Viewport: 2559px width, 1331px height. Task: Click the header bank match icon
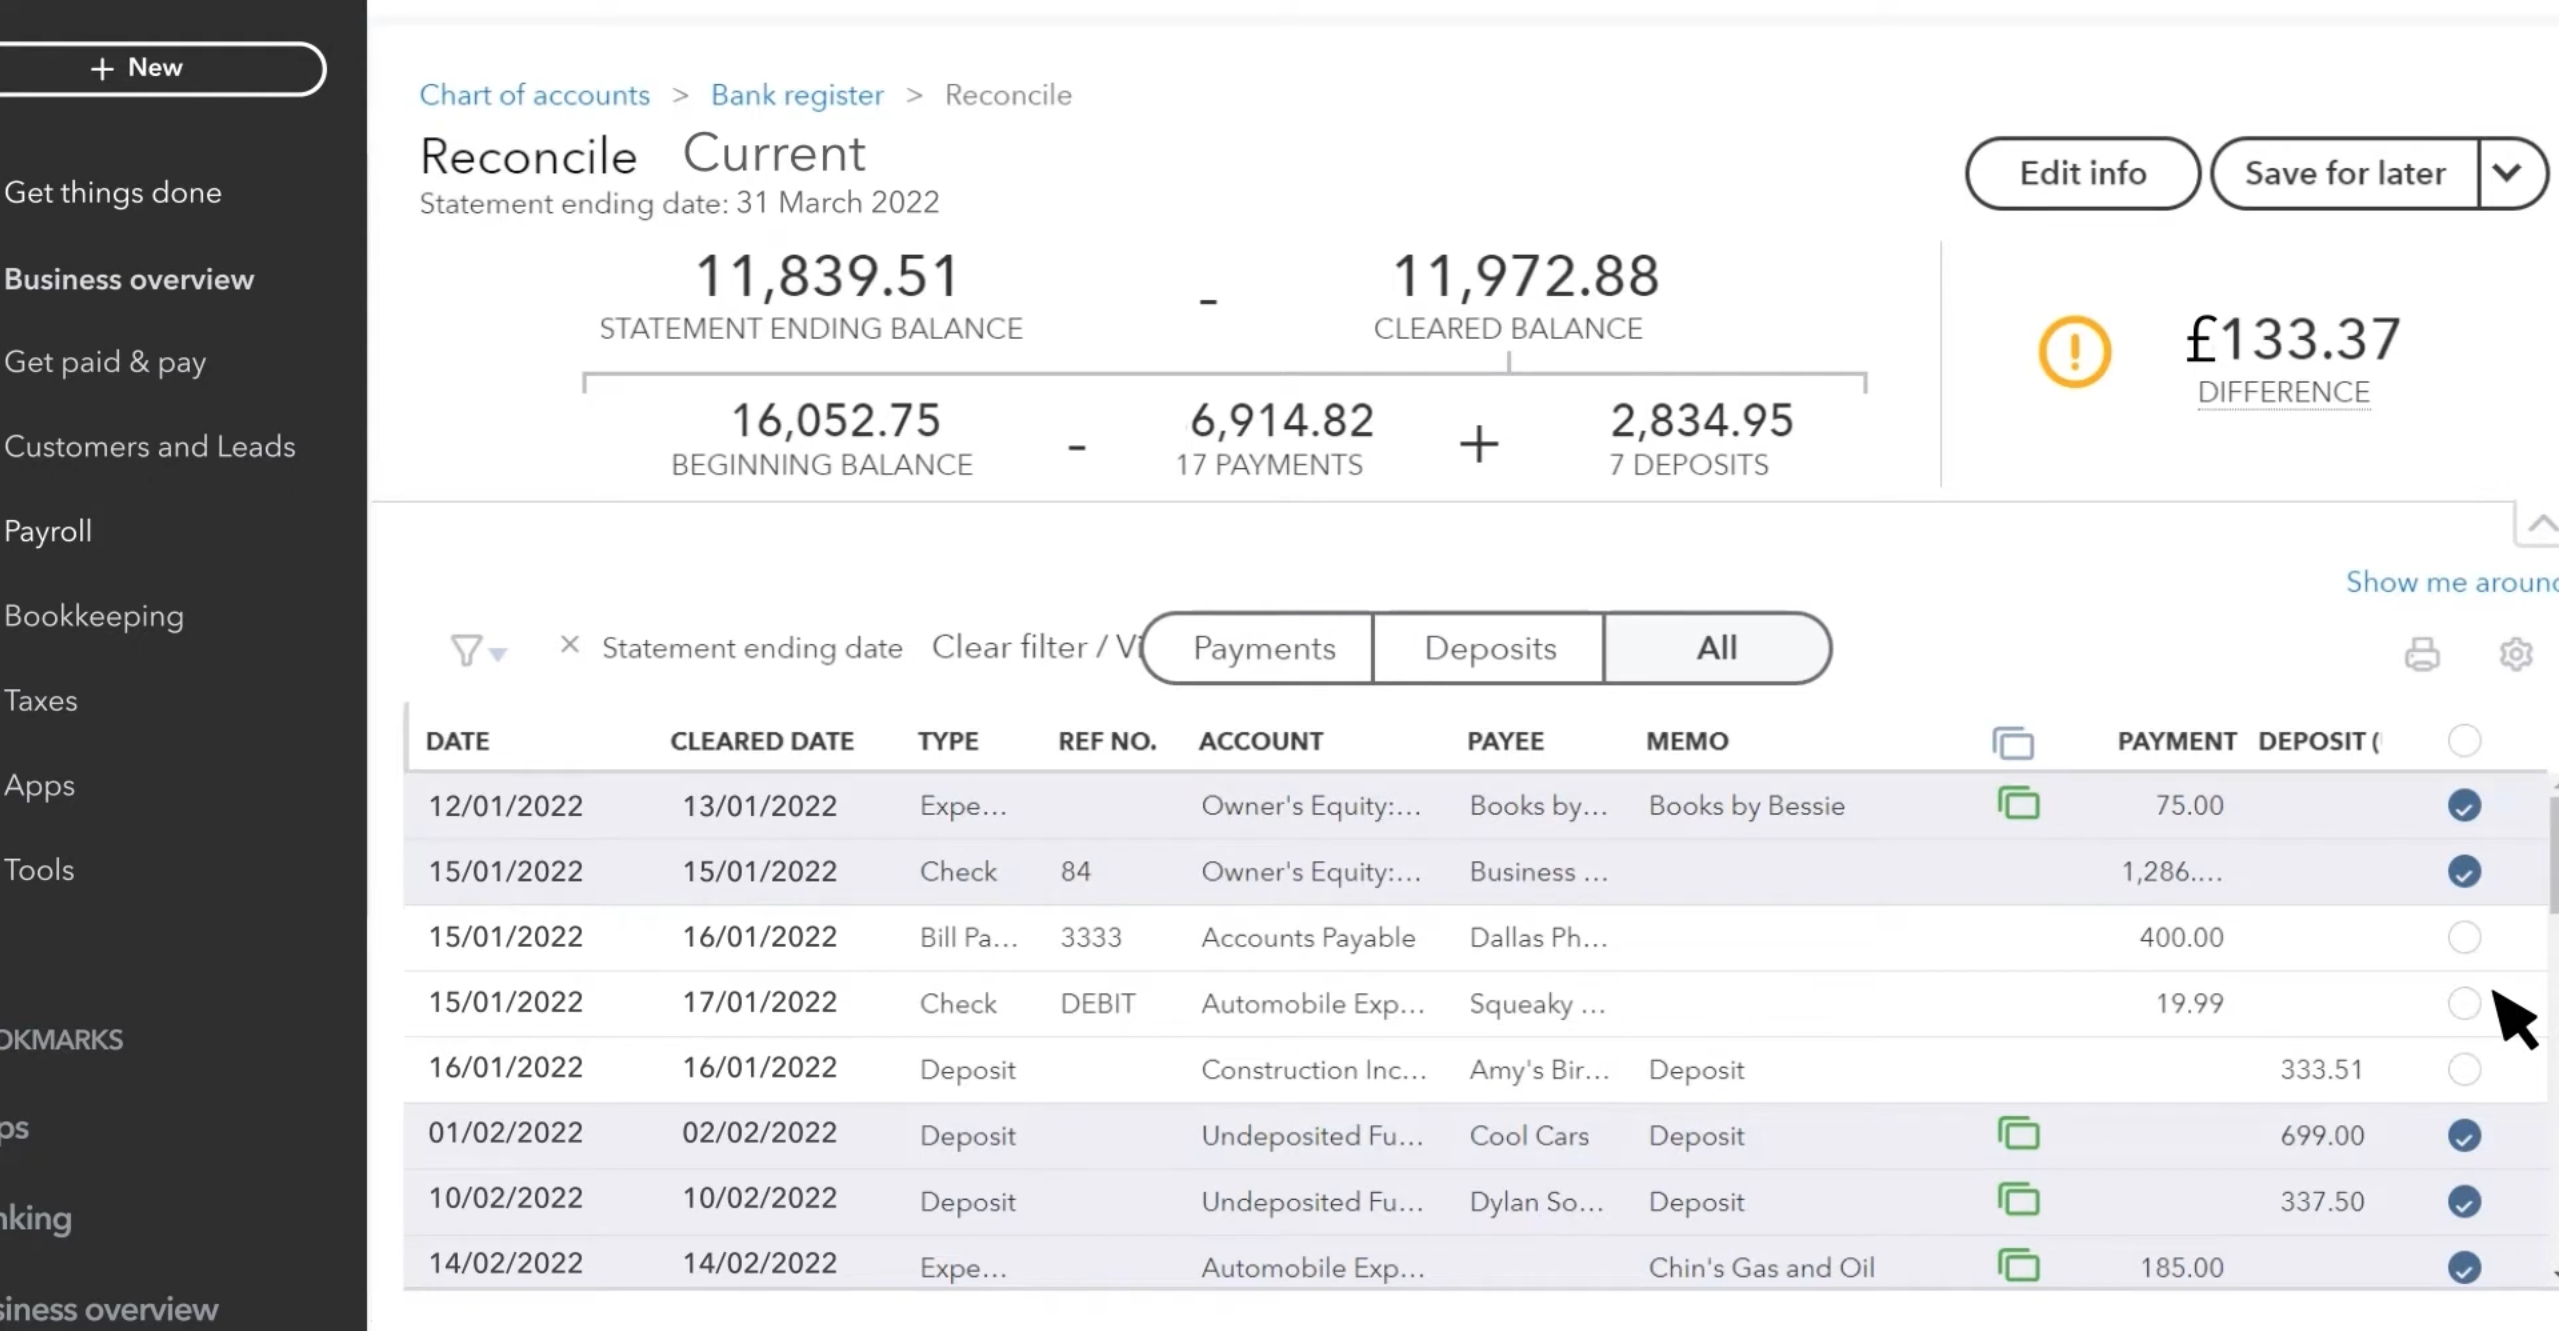pyautogui.click(x=2012, y=742)
